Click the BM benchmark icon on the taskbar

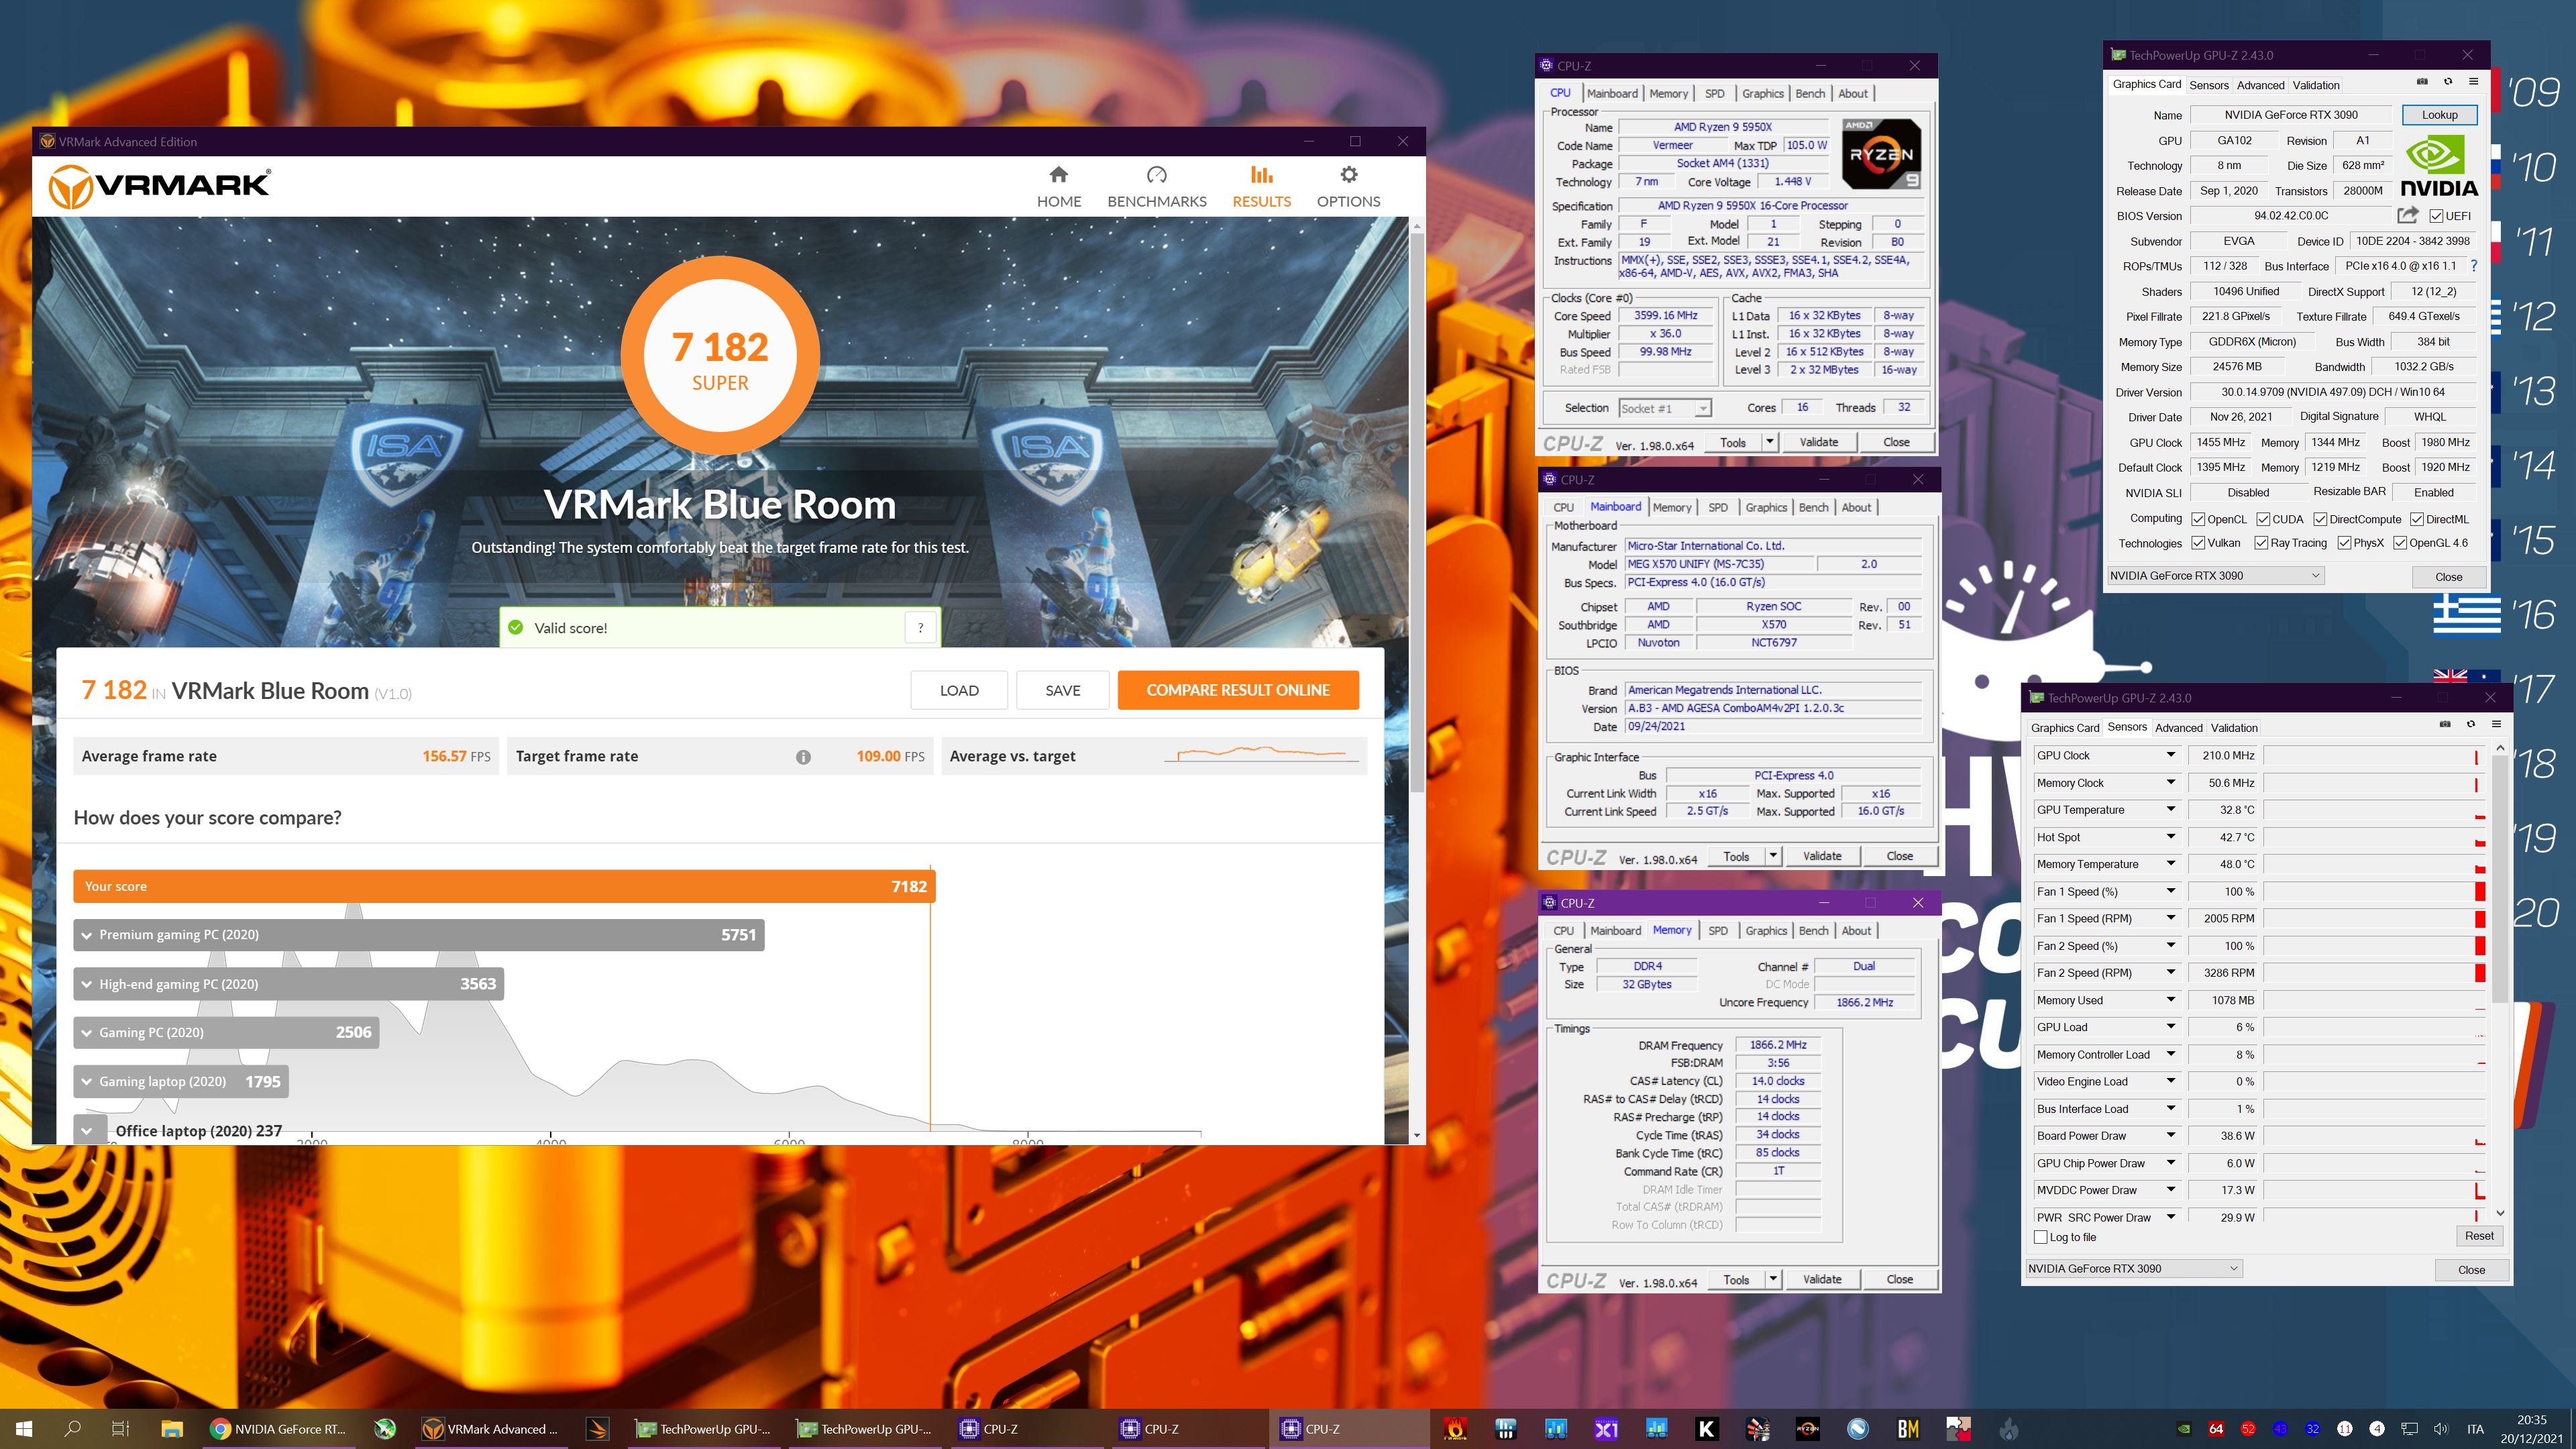[1908, 1429]
